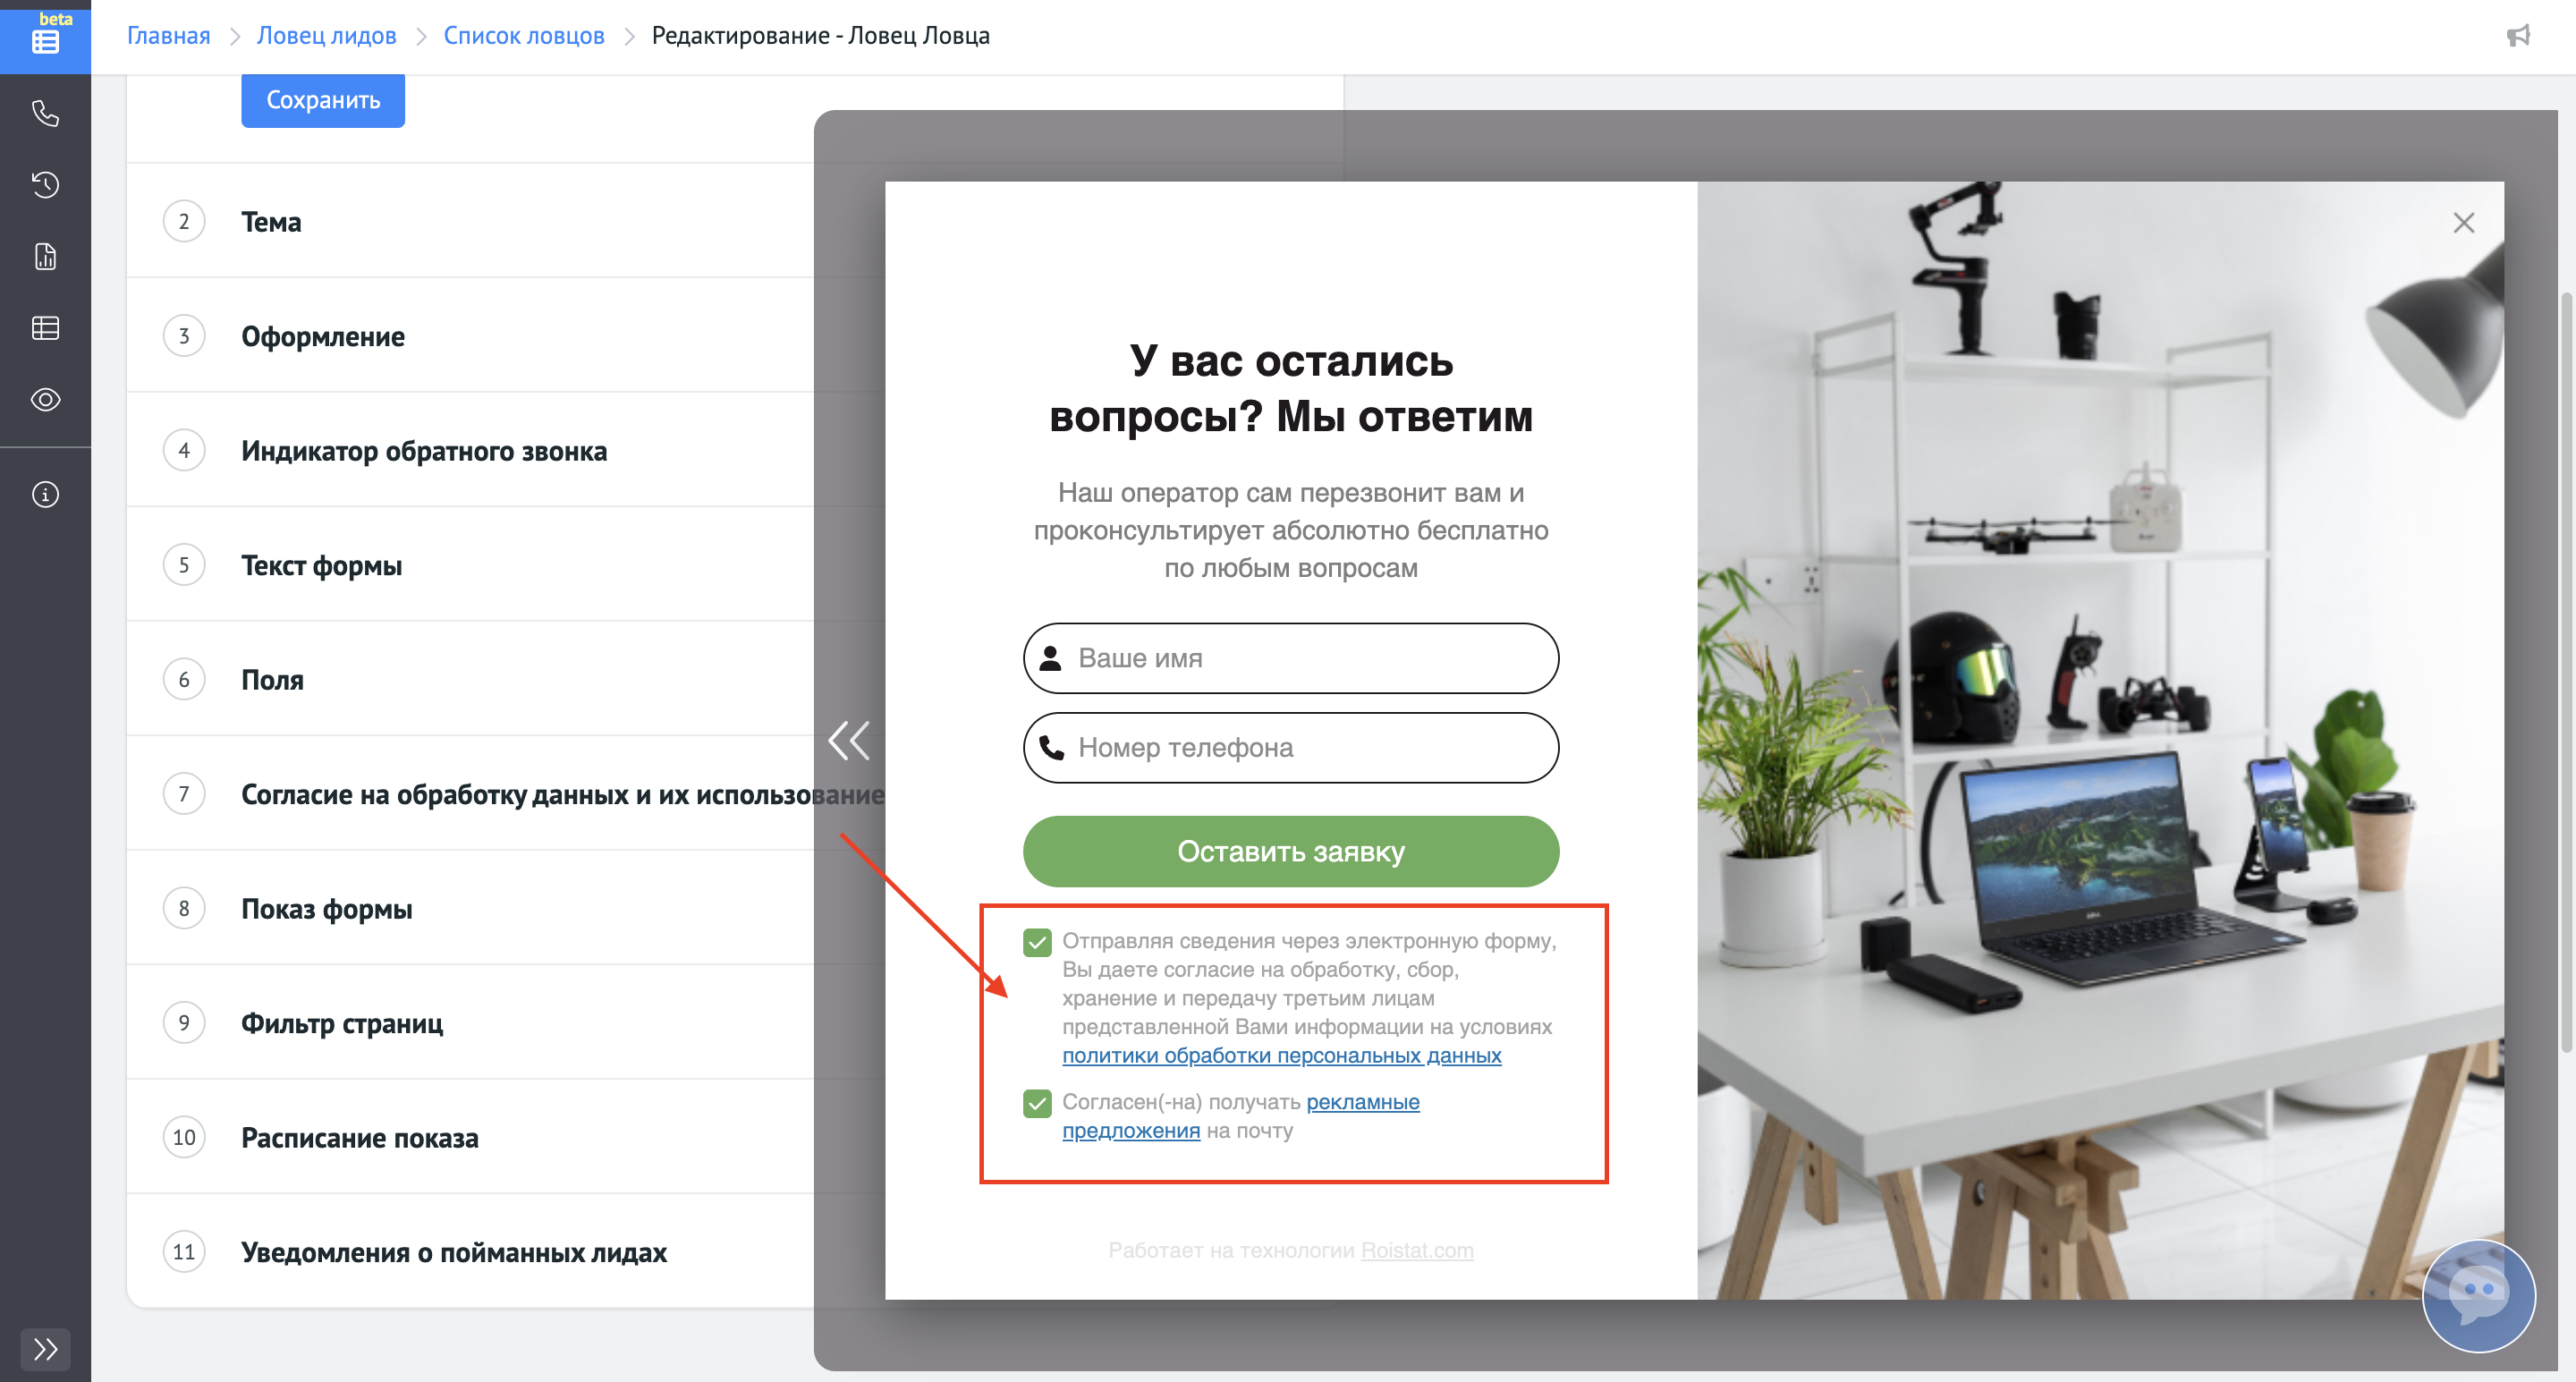This screenshot has height=1382, width=2576.
Task: Click the Редактирование - Ловец Ловца breadcrumb text
Action: (x=820, y=36)
